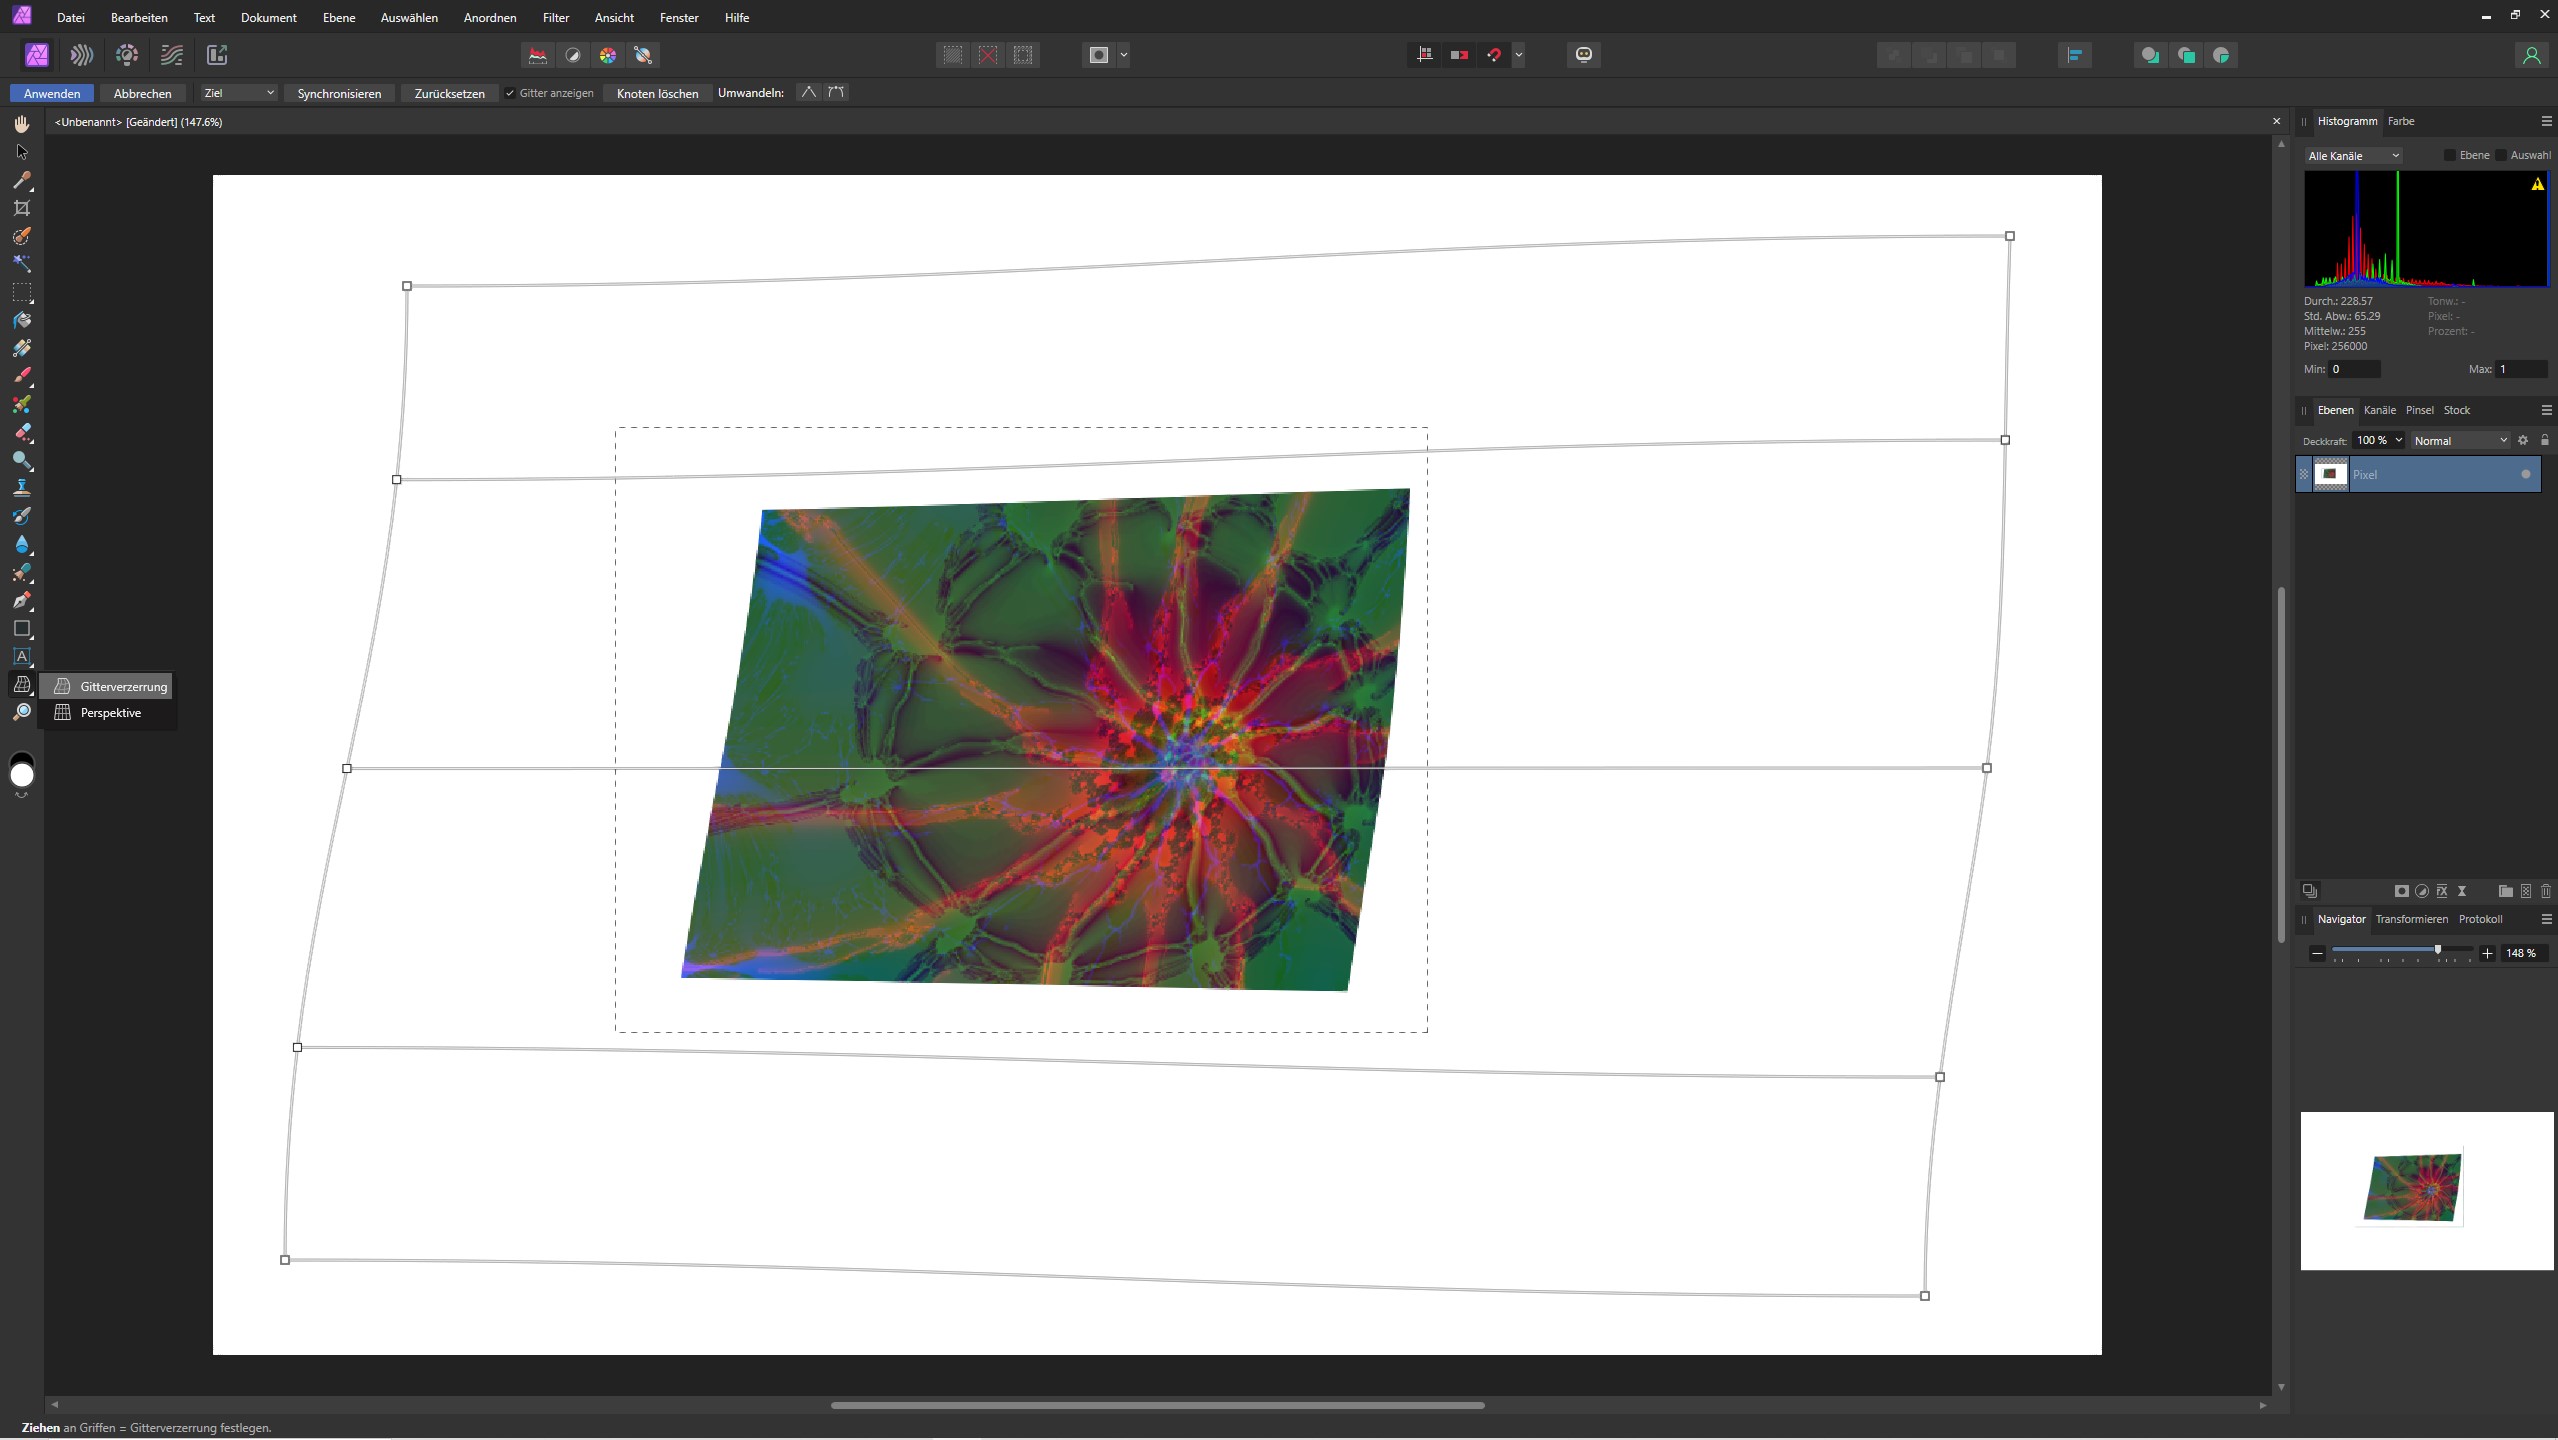This screenshot has width=2558, height=1440.
Task: Expand the Alle Kanäle channel dropdown
Action: 2352,155
